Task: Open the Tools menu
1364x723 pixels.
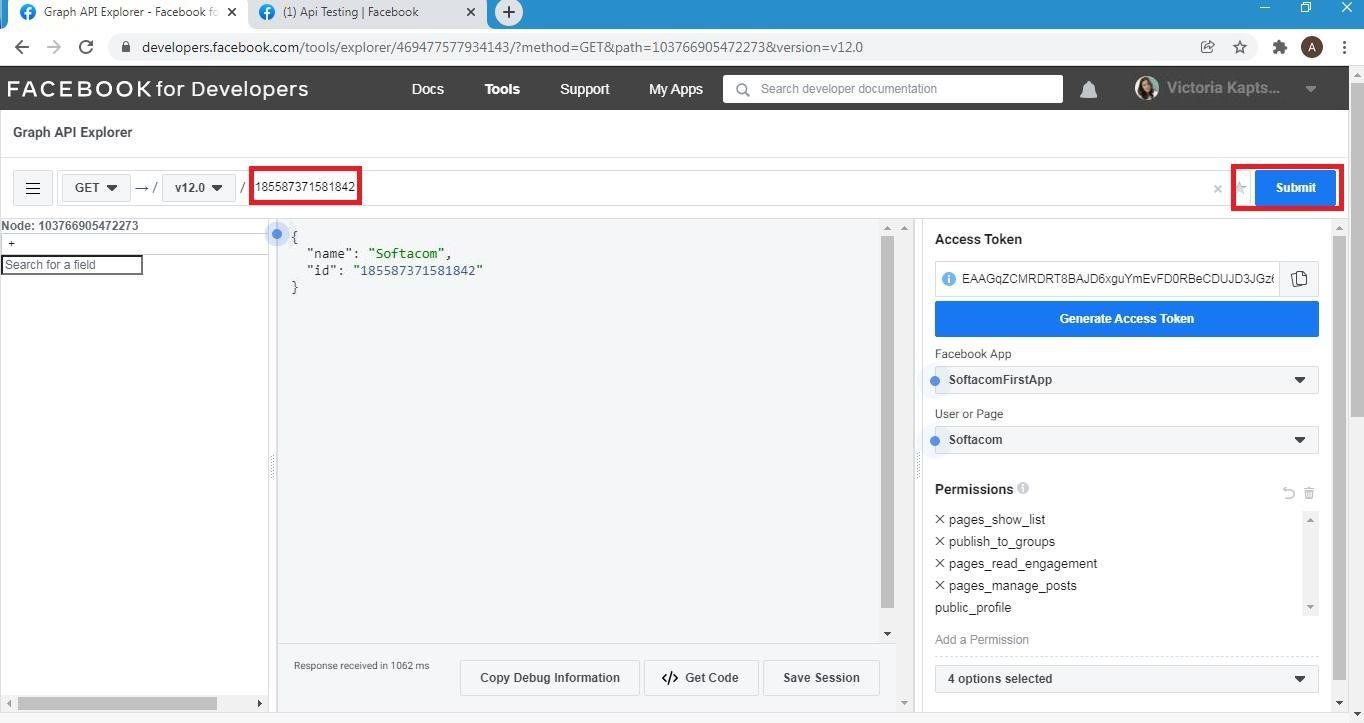Action: click(502, 89)
